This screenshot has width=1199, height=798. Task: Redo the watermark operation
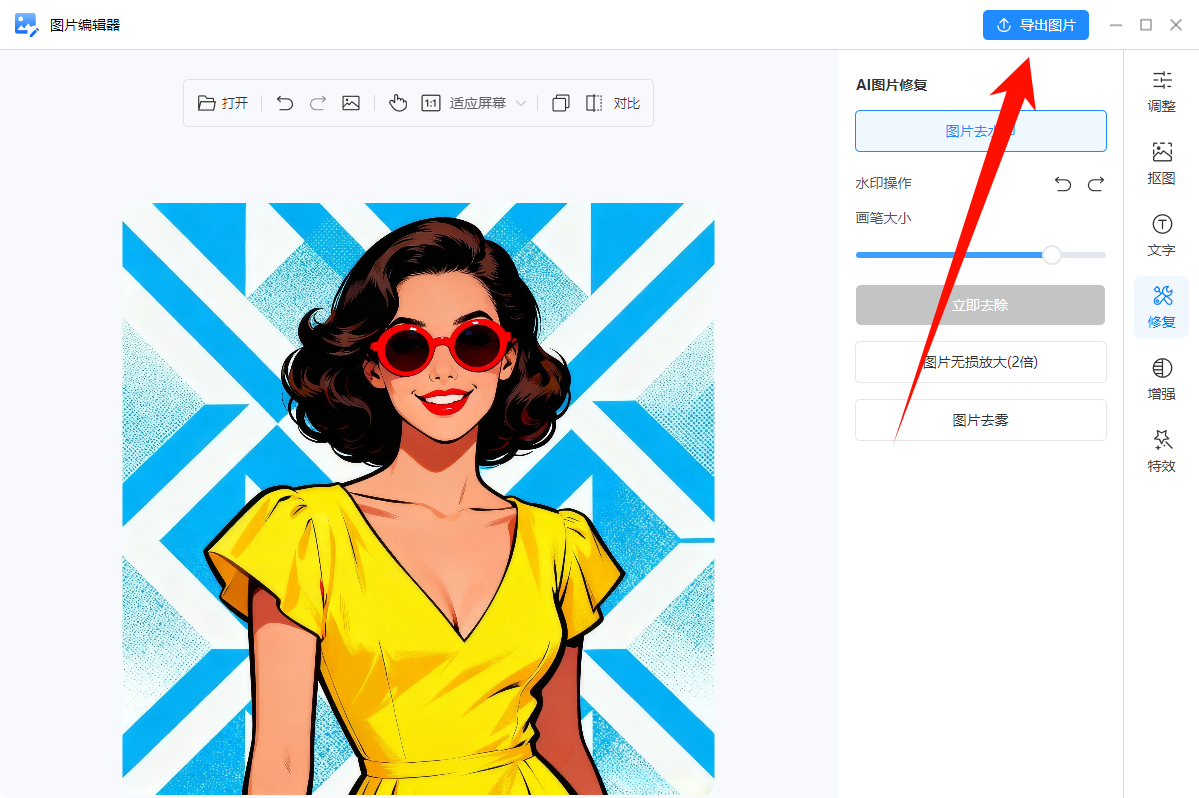[x=1096, y=184]
